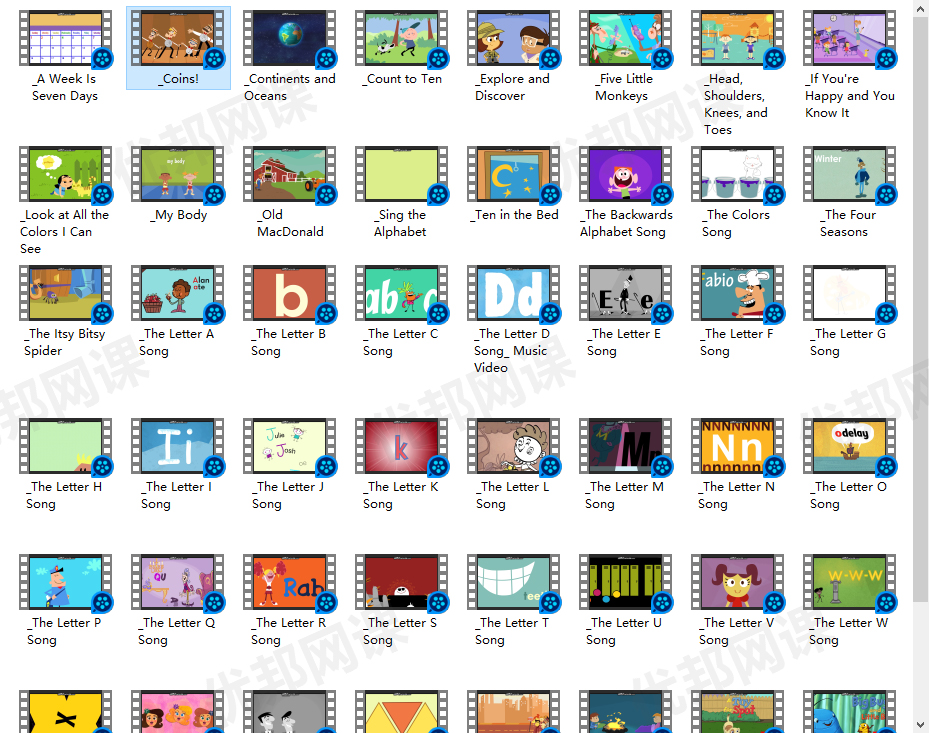Select the file name "_The Letter S Song"
Viewport: 929px width, 733px height.
pyautogui.click(x=400, y=631)
